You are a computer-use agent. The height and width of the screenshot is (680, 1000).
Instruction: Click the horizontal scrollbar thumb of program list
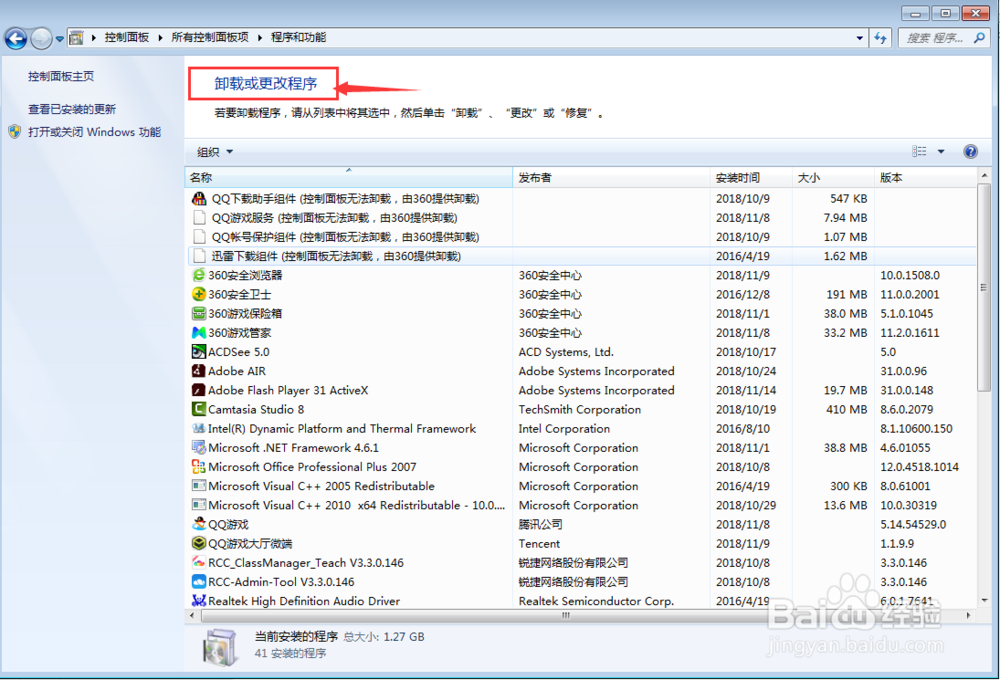click(565, 616)
